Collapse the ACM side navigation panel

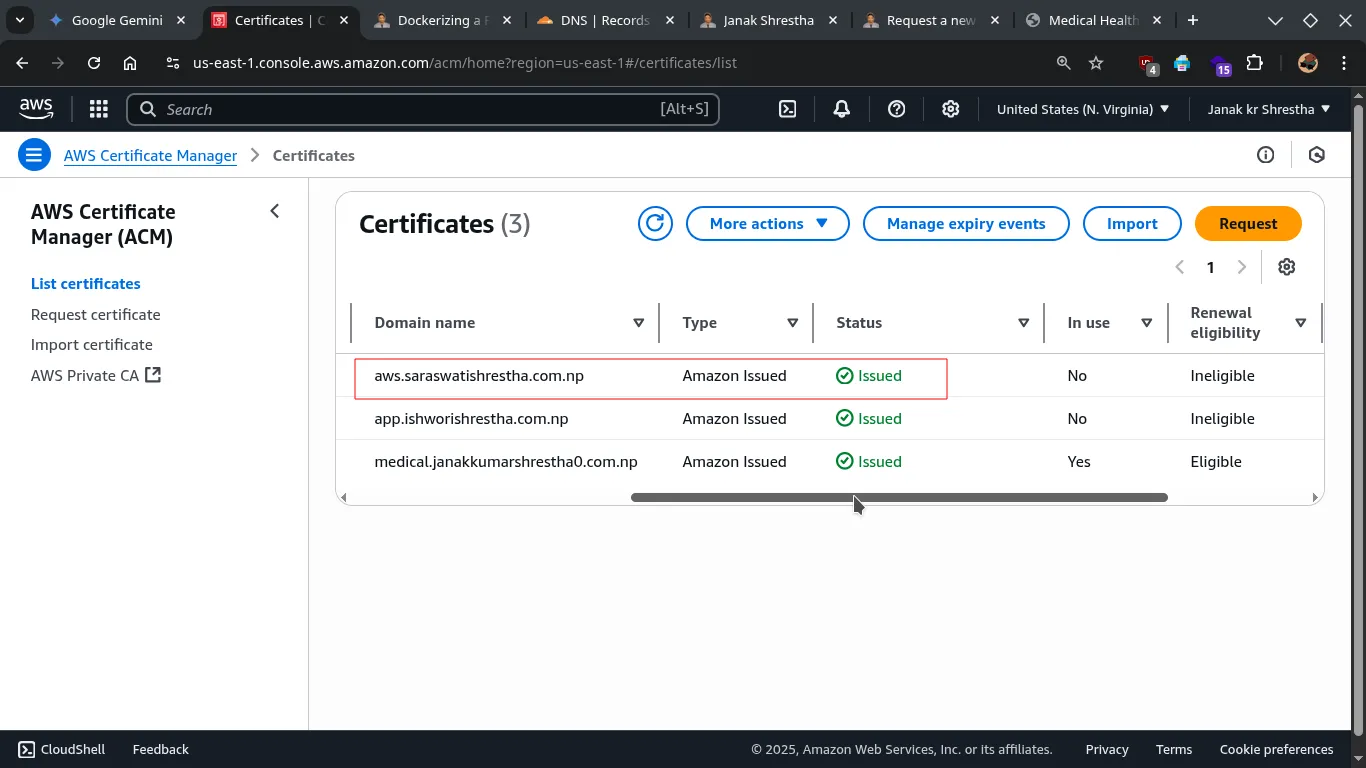pyautogui.click(x=274, y=211)
